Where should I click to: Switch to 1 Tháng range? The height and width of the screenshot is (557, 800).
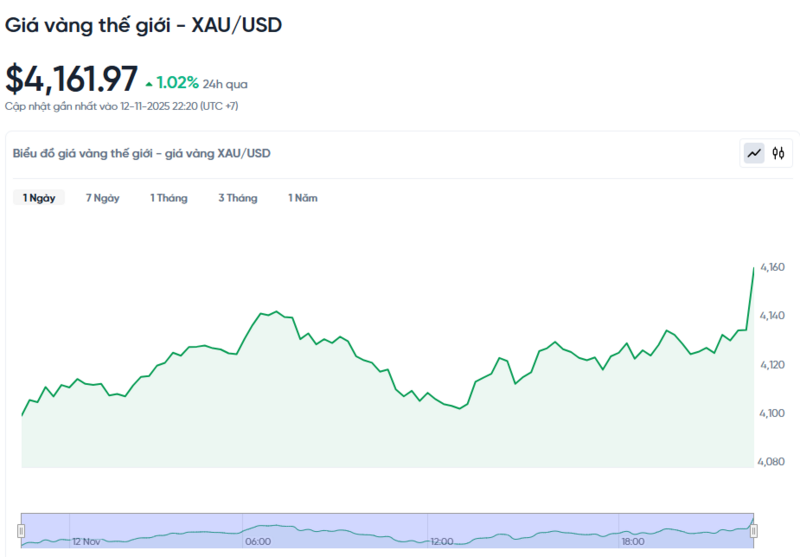[169, 198]
